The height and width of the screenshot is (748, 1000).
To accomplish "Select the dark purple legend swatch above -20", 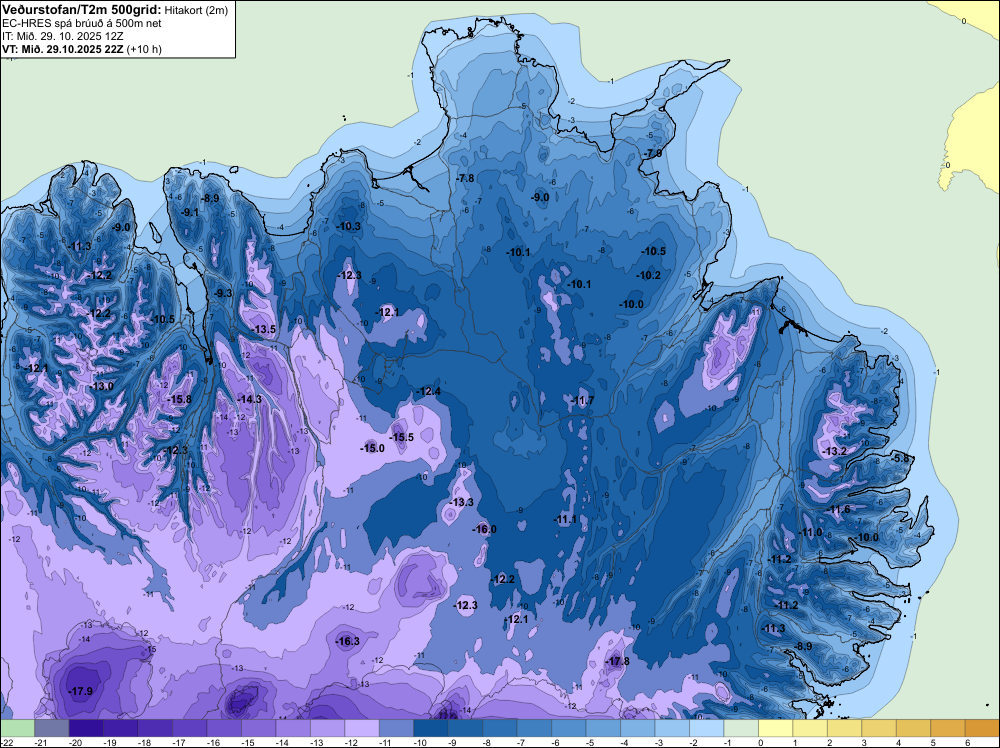I will click(86, 728).
